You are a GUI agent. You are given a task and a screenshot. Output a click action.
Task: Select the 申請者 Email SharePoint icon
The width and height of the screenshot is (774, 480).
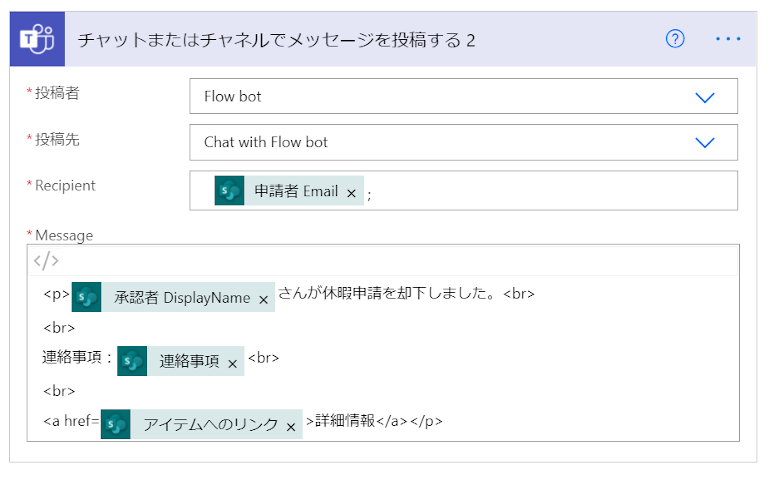click(x=230, y=191)
